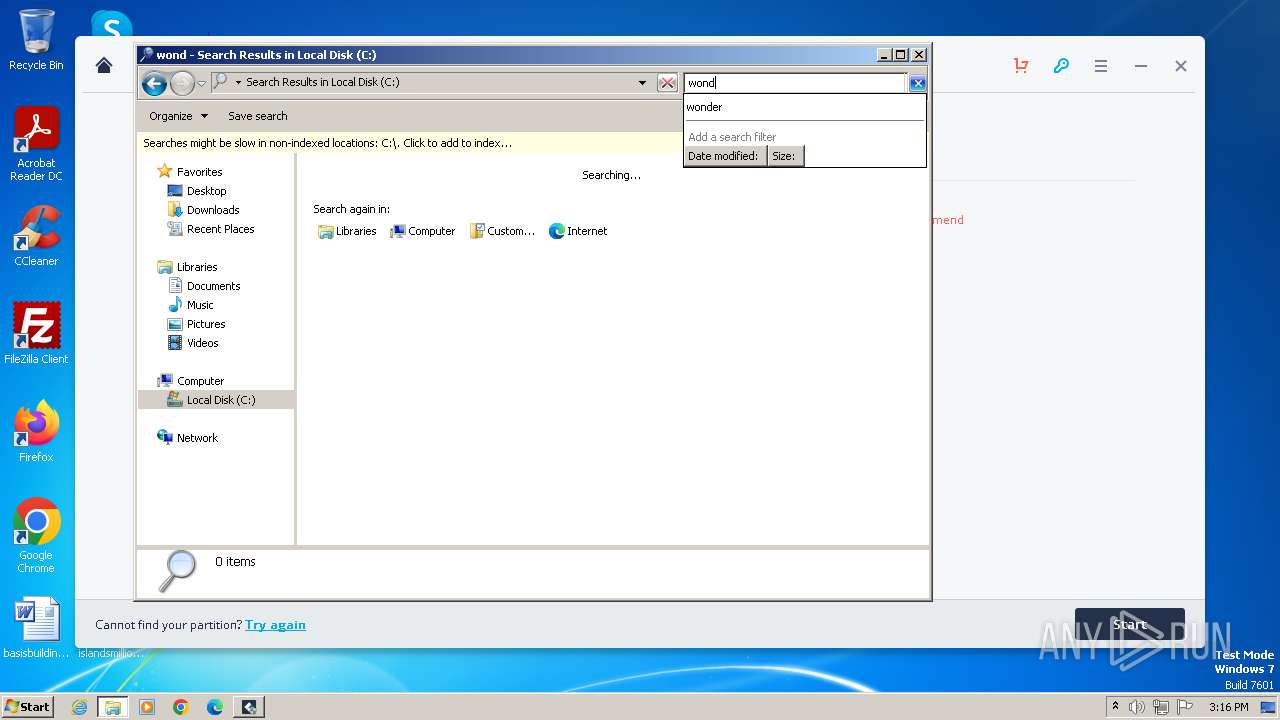Select Pictures library
1280x720 pixels.
tap(206, 324)
